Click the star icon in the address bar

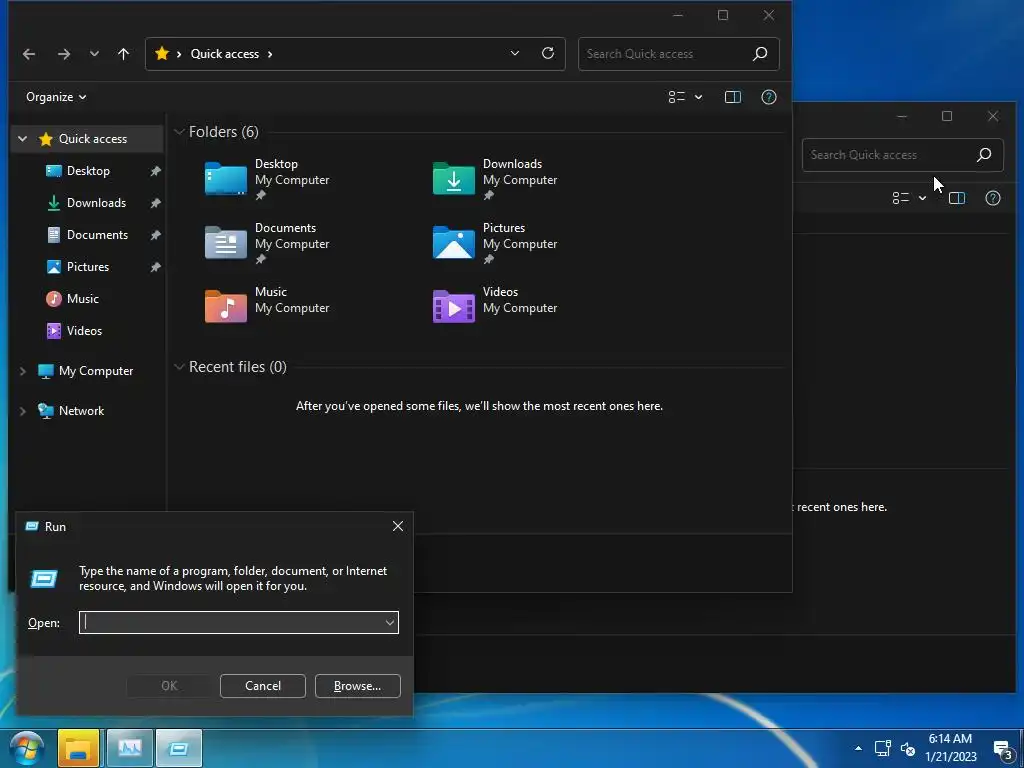coord(162,54)
